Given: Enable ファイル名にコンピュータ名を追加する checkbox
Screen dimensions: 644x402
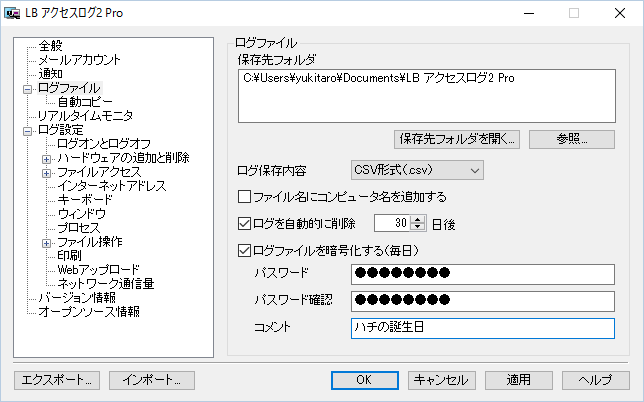Looking at the screenshot, I should (244, 197).
